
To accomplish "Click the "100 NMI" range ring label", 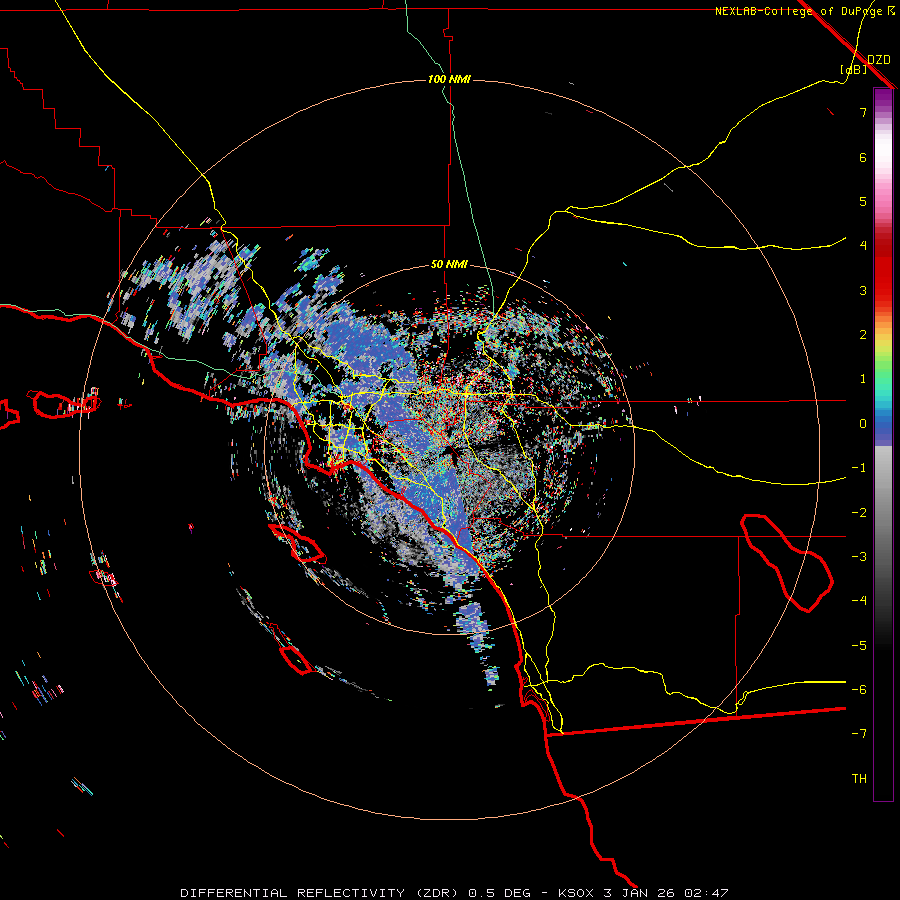I will click(449, 79).
